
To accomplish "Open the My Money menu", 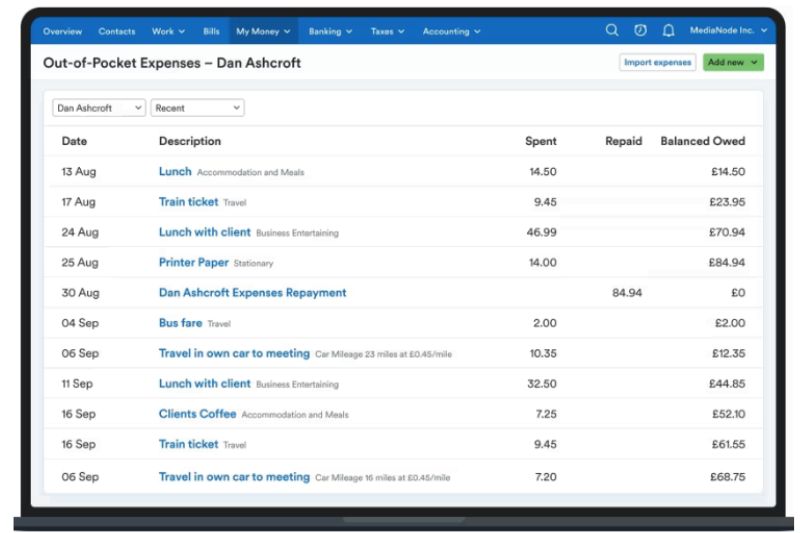I will coord(263,31).
